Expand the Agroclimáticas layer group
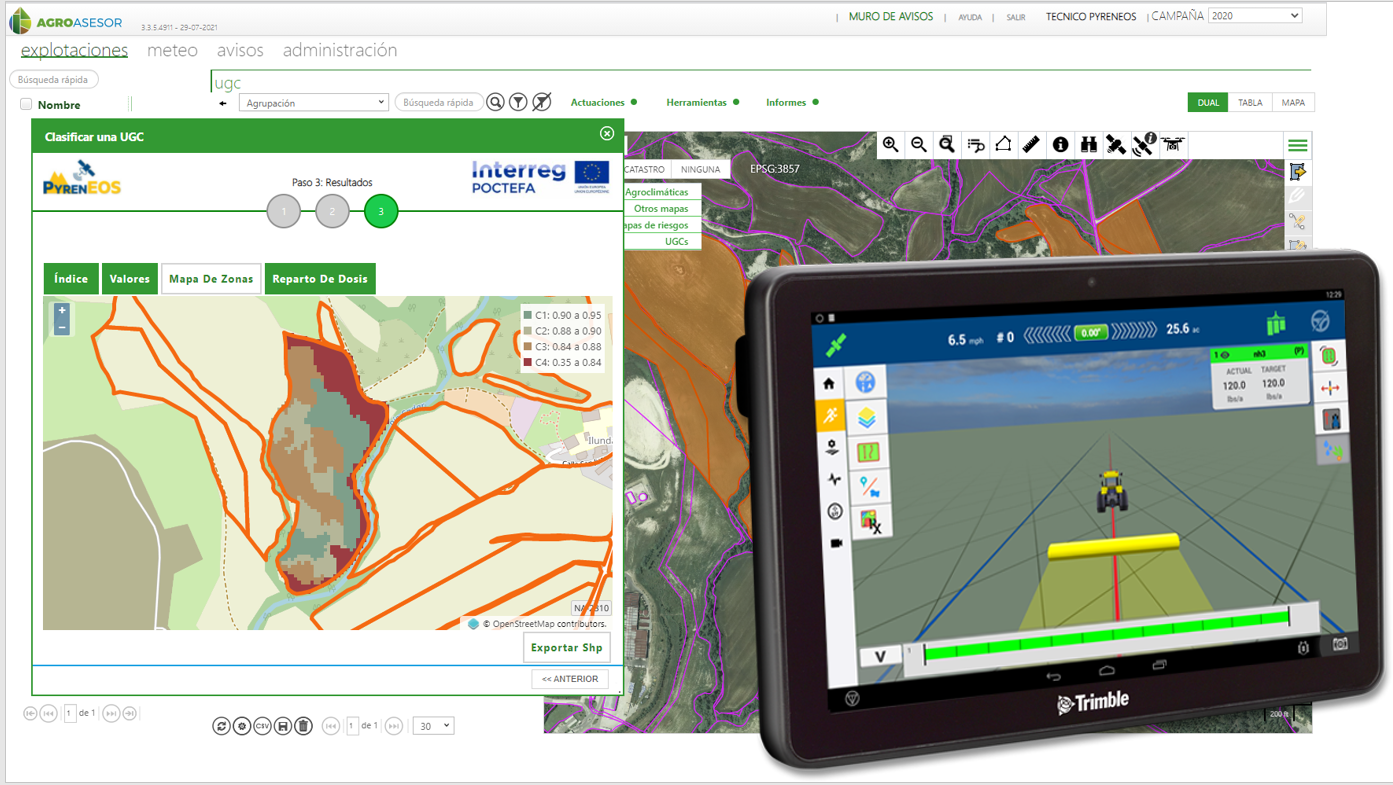 (661, 192)
